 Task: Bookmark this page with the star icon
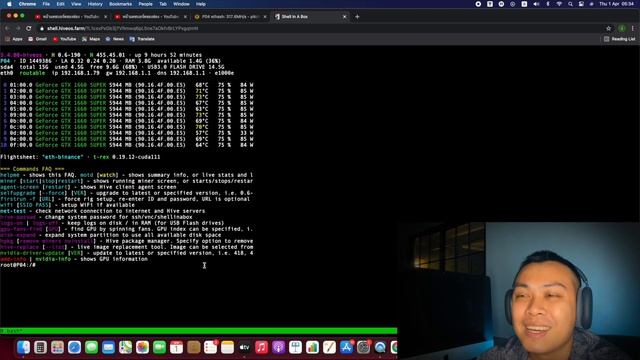(x=609, y=28)
